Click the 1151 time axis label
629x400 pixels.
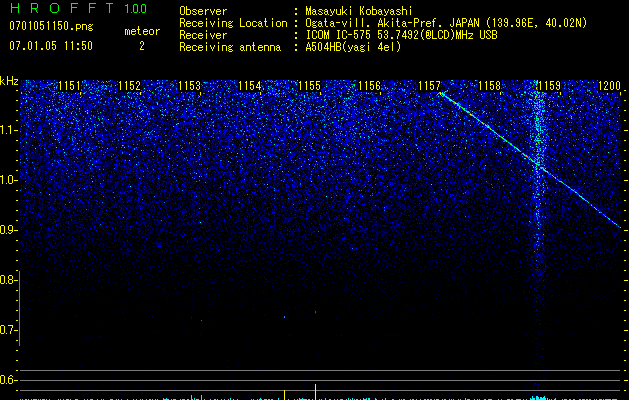tap(69, 86)
